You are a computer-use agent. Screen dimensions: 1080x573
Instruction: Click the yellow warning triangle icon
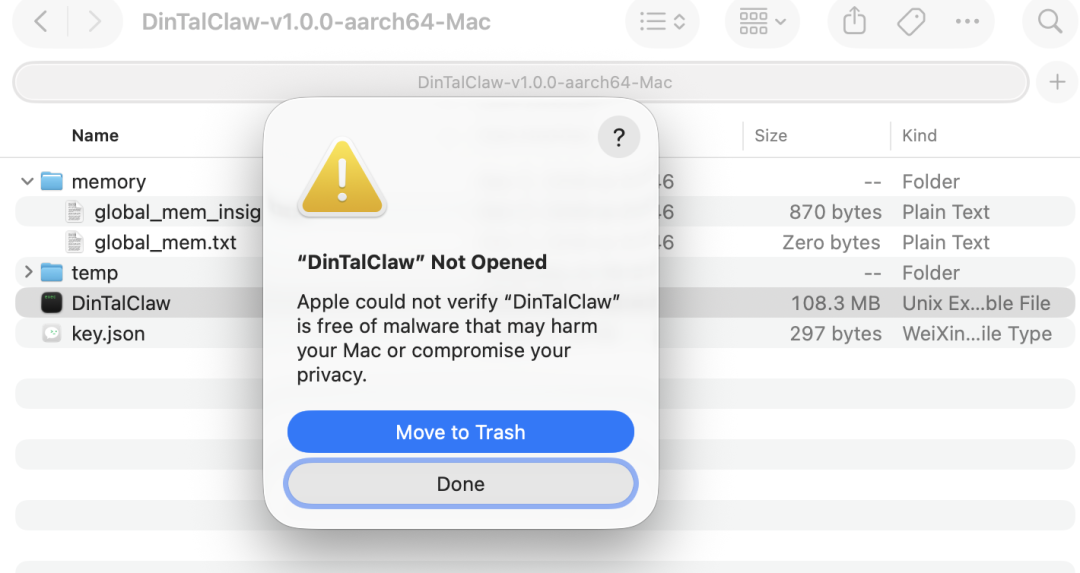click(343, 179)
